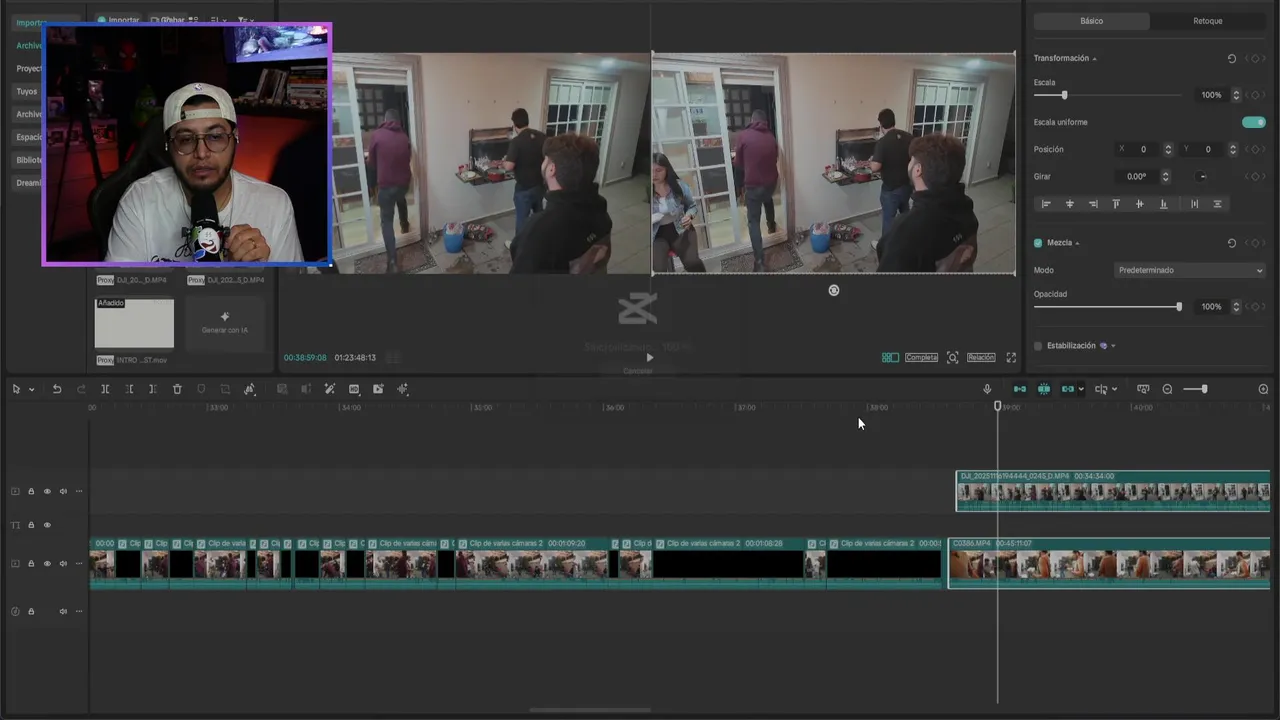This screenshot has height=720, width=1280.
Task: Click the Escala 100% value field
Action: point(1211,95)
